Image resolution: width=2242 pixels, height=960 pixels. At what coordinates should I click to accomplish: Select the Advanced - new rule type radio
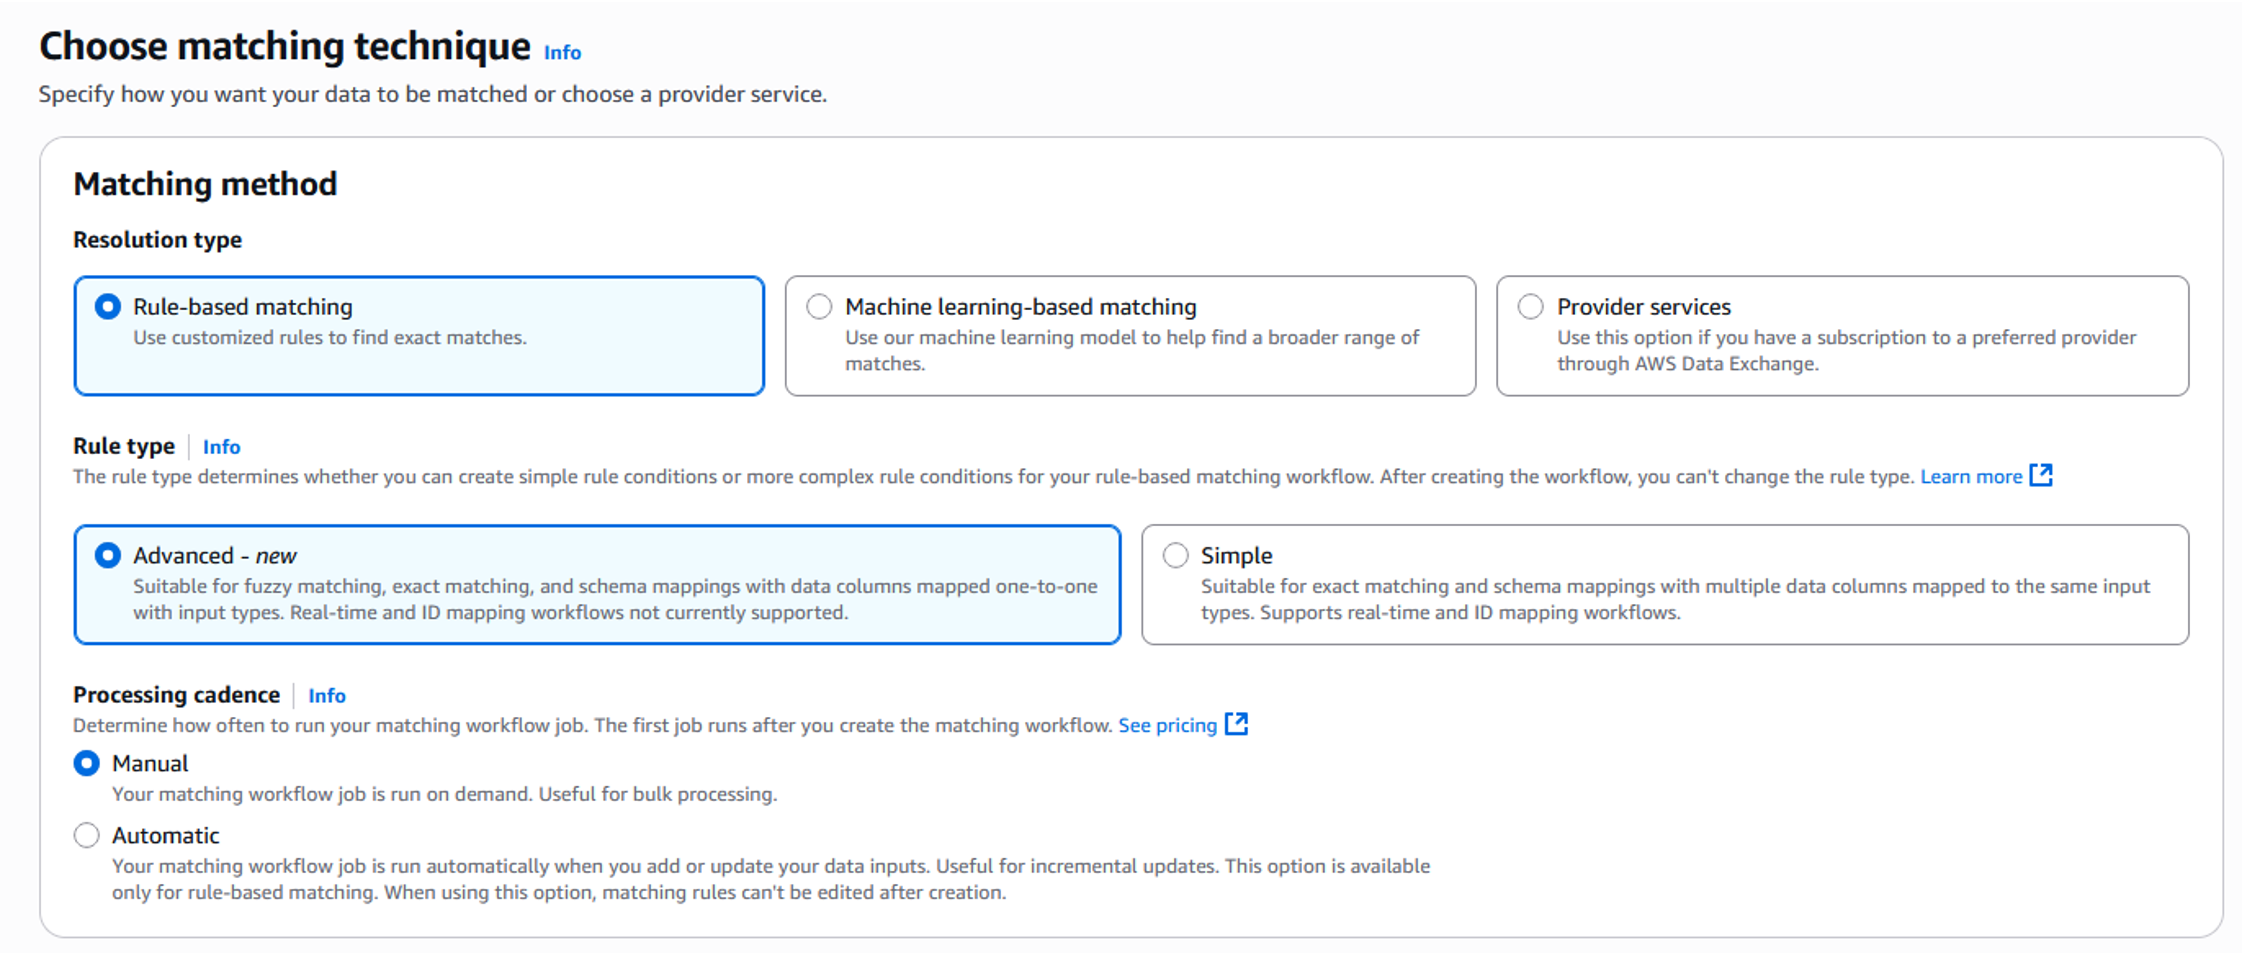(x=108, y=556)
